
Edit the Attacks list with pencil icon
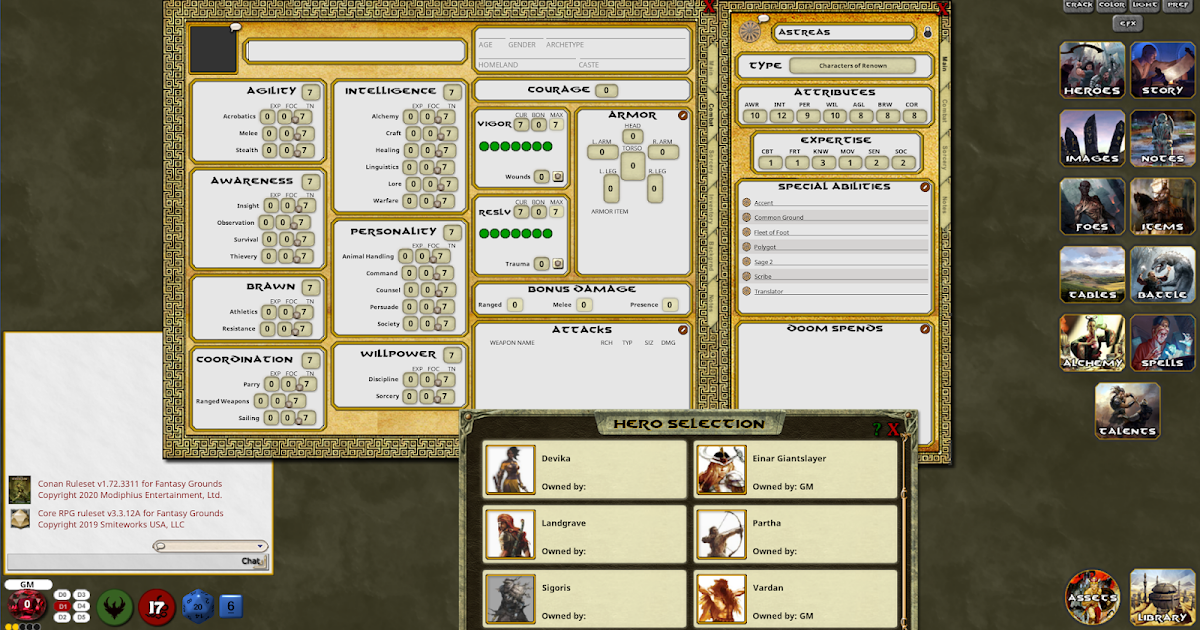[x=683, y=330]
